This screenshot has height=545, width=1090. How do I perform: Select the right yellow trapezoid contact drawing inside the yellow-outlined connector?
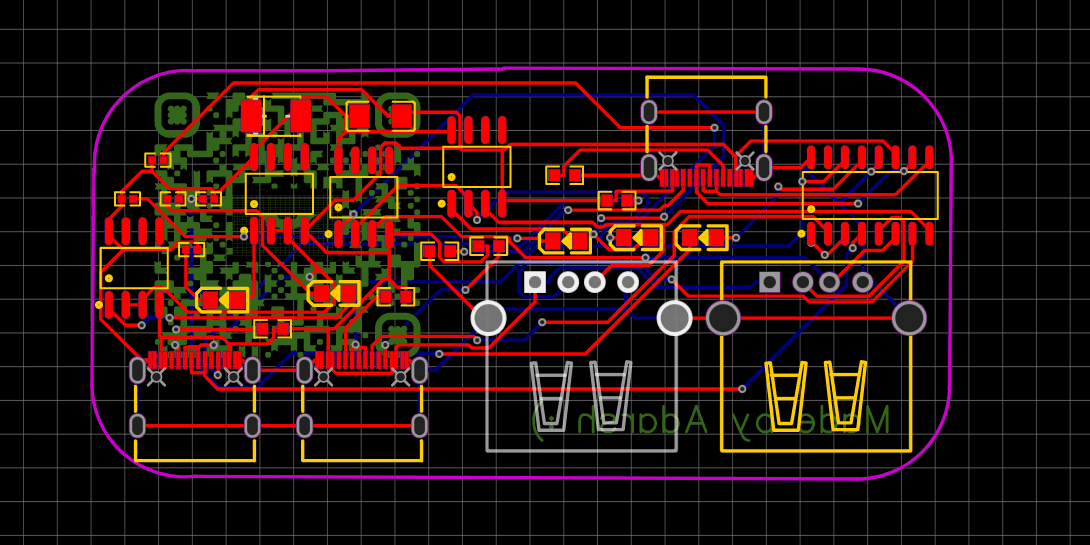[x=845, y=396]
